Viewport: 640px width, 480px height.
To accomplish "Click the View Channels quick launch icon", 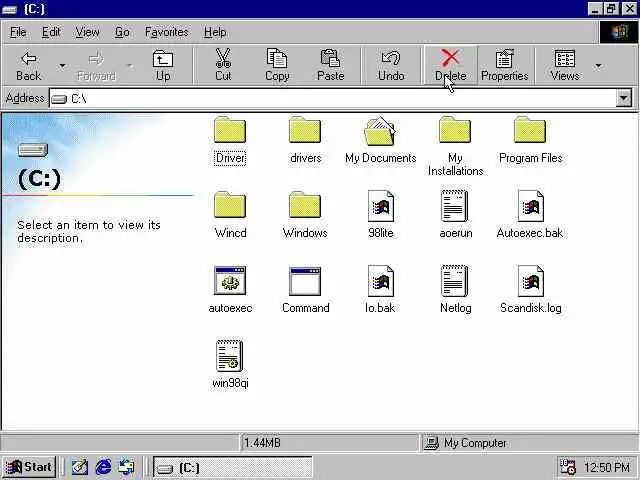I will coord(127,467).
